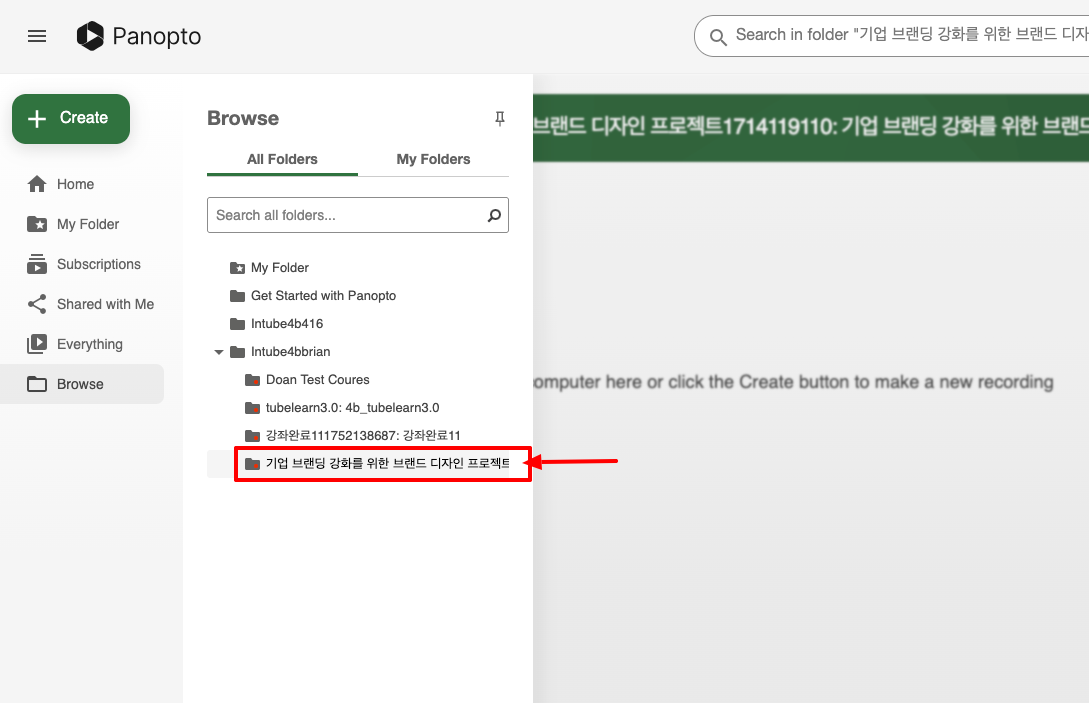1089x703 pixels.
Task: Open Shared with Me
Action: (82, 304)
